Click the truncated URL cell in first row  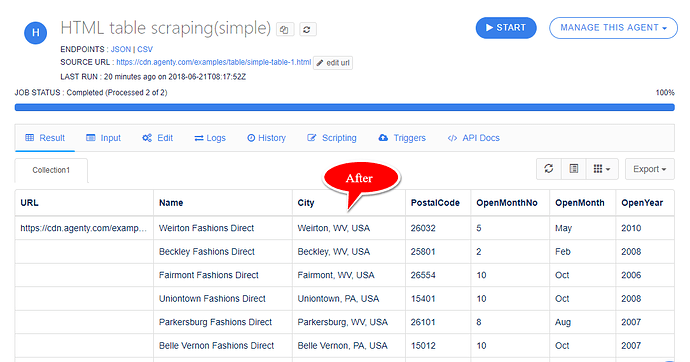(84, 228)
